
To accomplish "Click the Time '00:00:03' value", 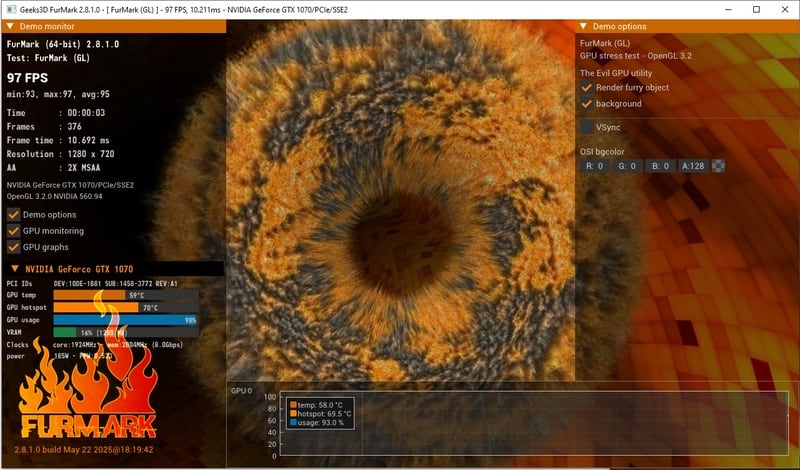I will 86,113.
